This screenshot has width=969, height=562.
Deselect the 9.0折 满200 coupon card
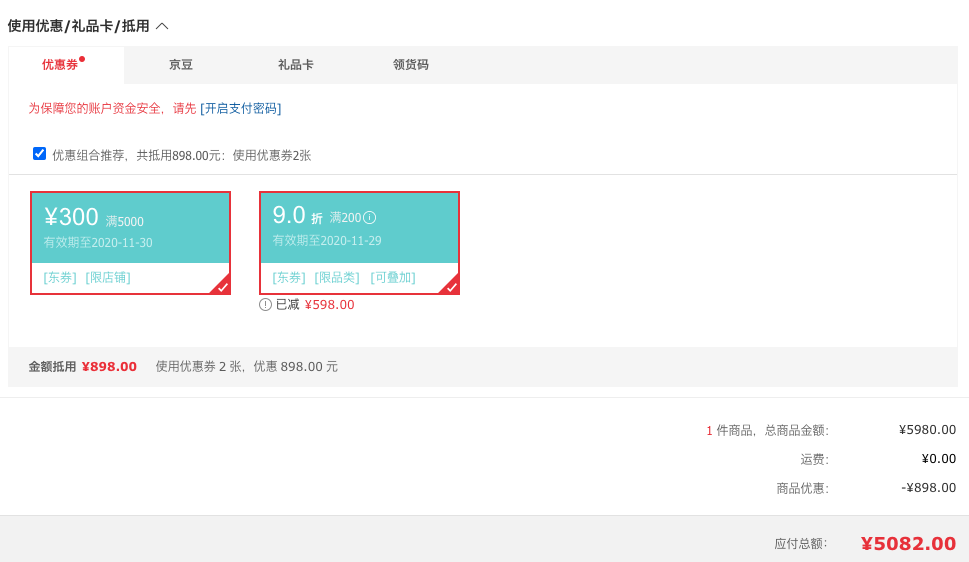pos(359,243)
